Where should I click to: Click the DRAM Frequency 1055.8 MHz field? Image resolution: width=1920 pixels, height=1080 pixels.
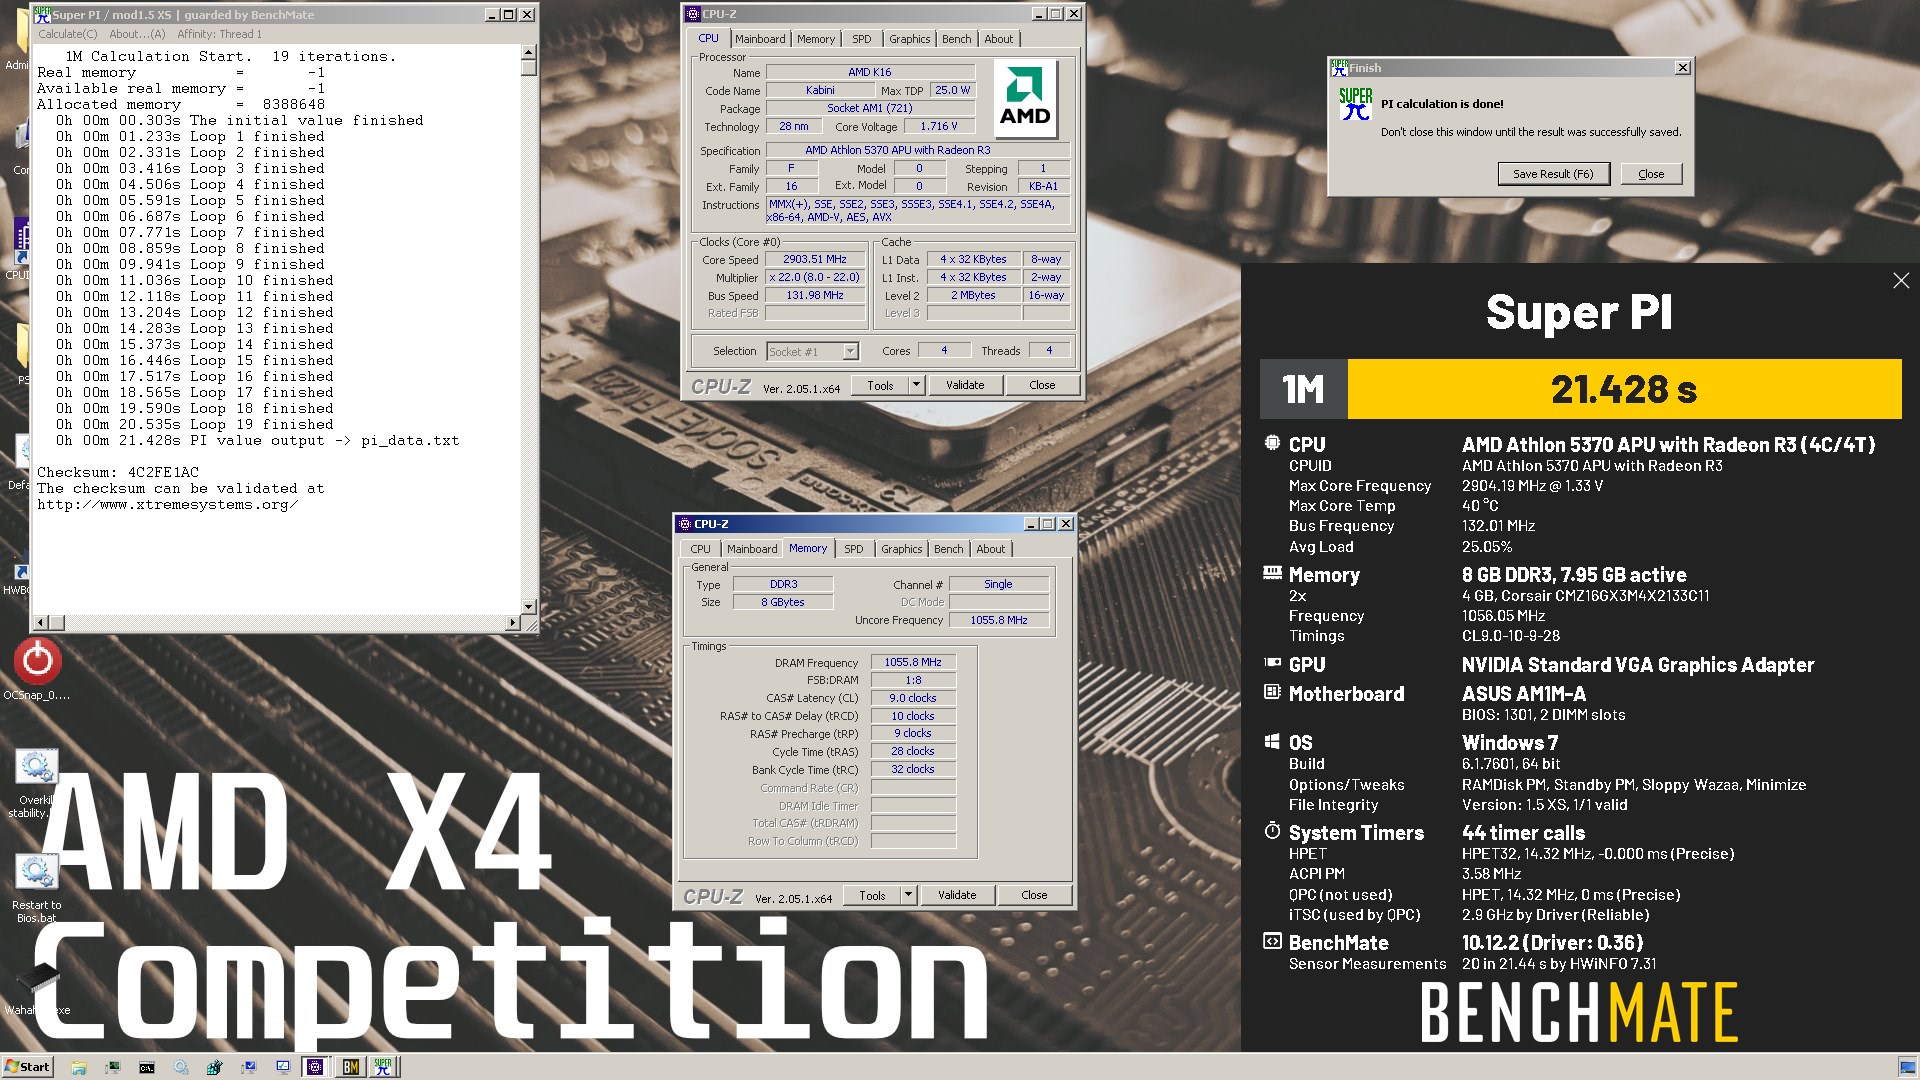point(913,662)
